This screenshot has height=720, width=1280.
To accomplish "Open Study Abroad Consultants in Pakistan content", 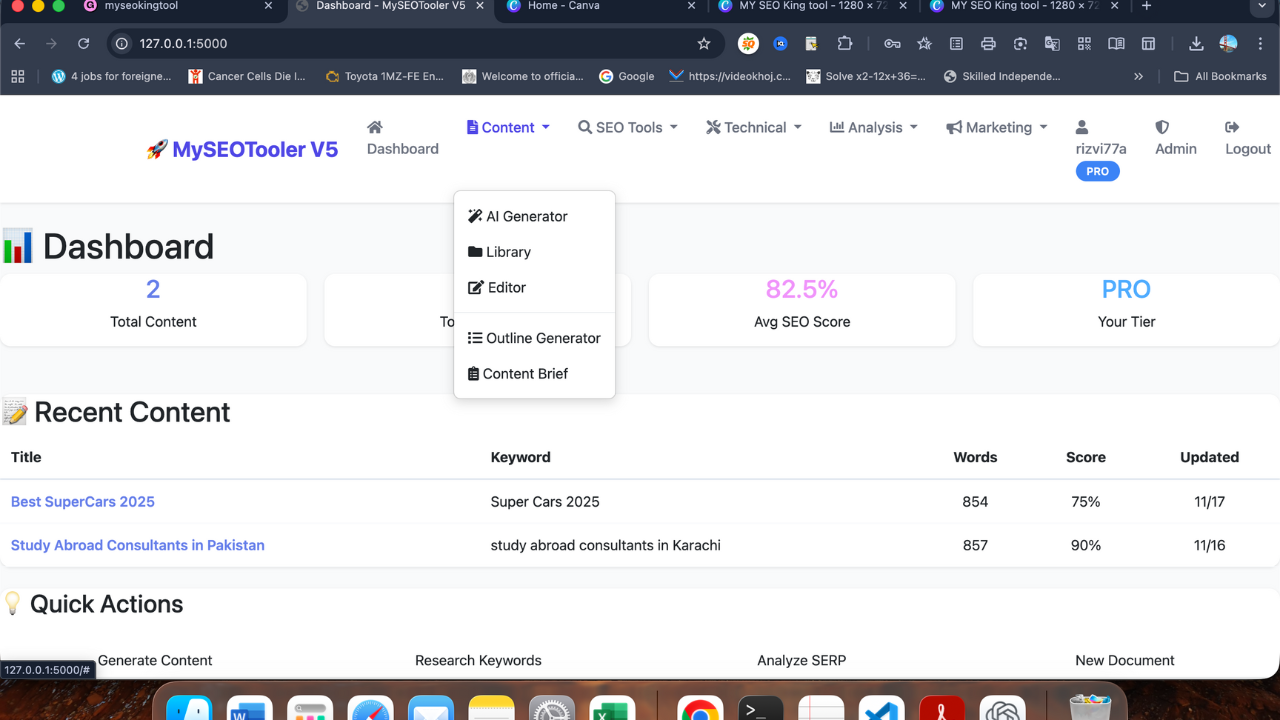I will click(138, 545).
